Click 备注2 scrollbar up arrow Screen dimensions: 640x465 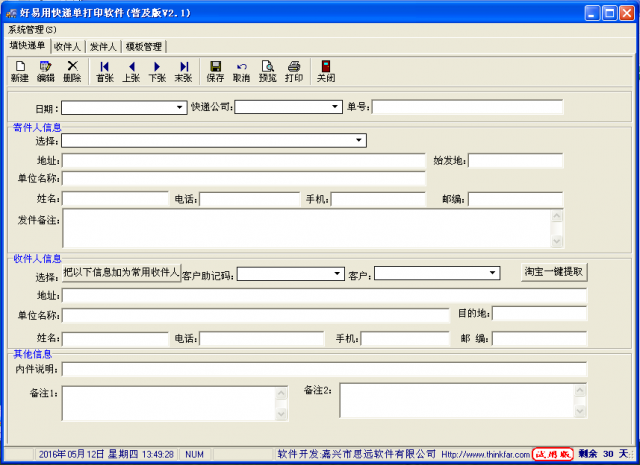(580, 390)
